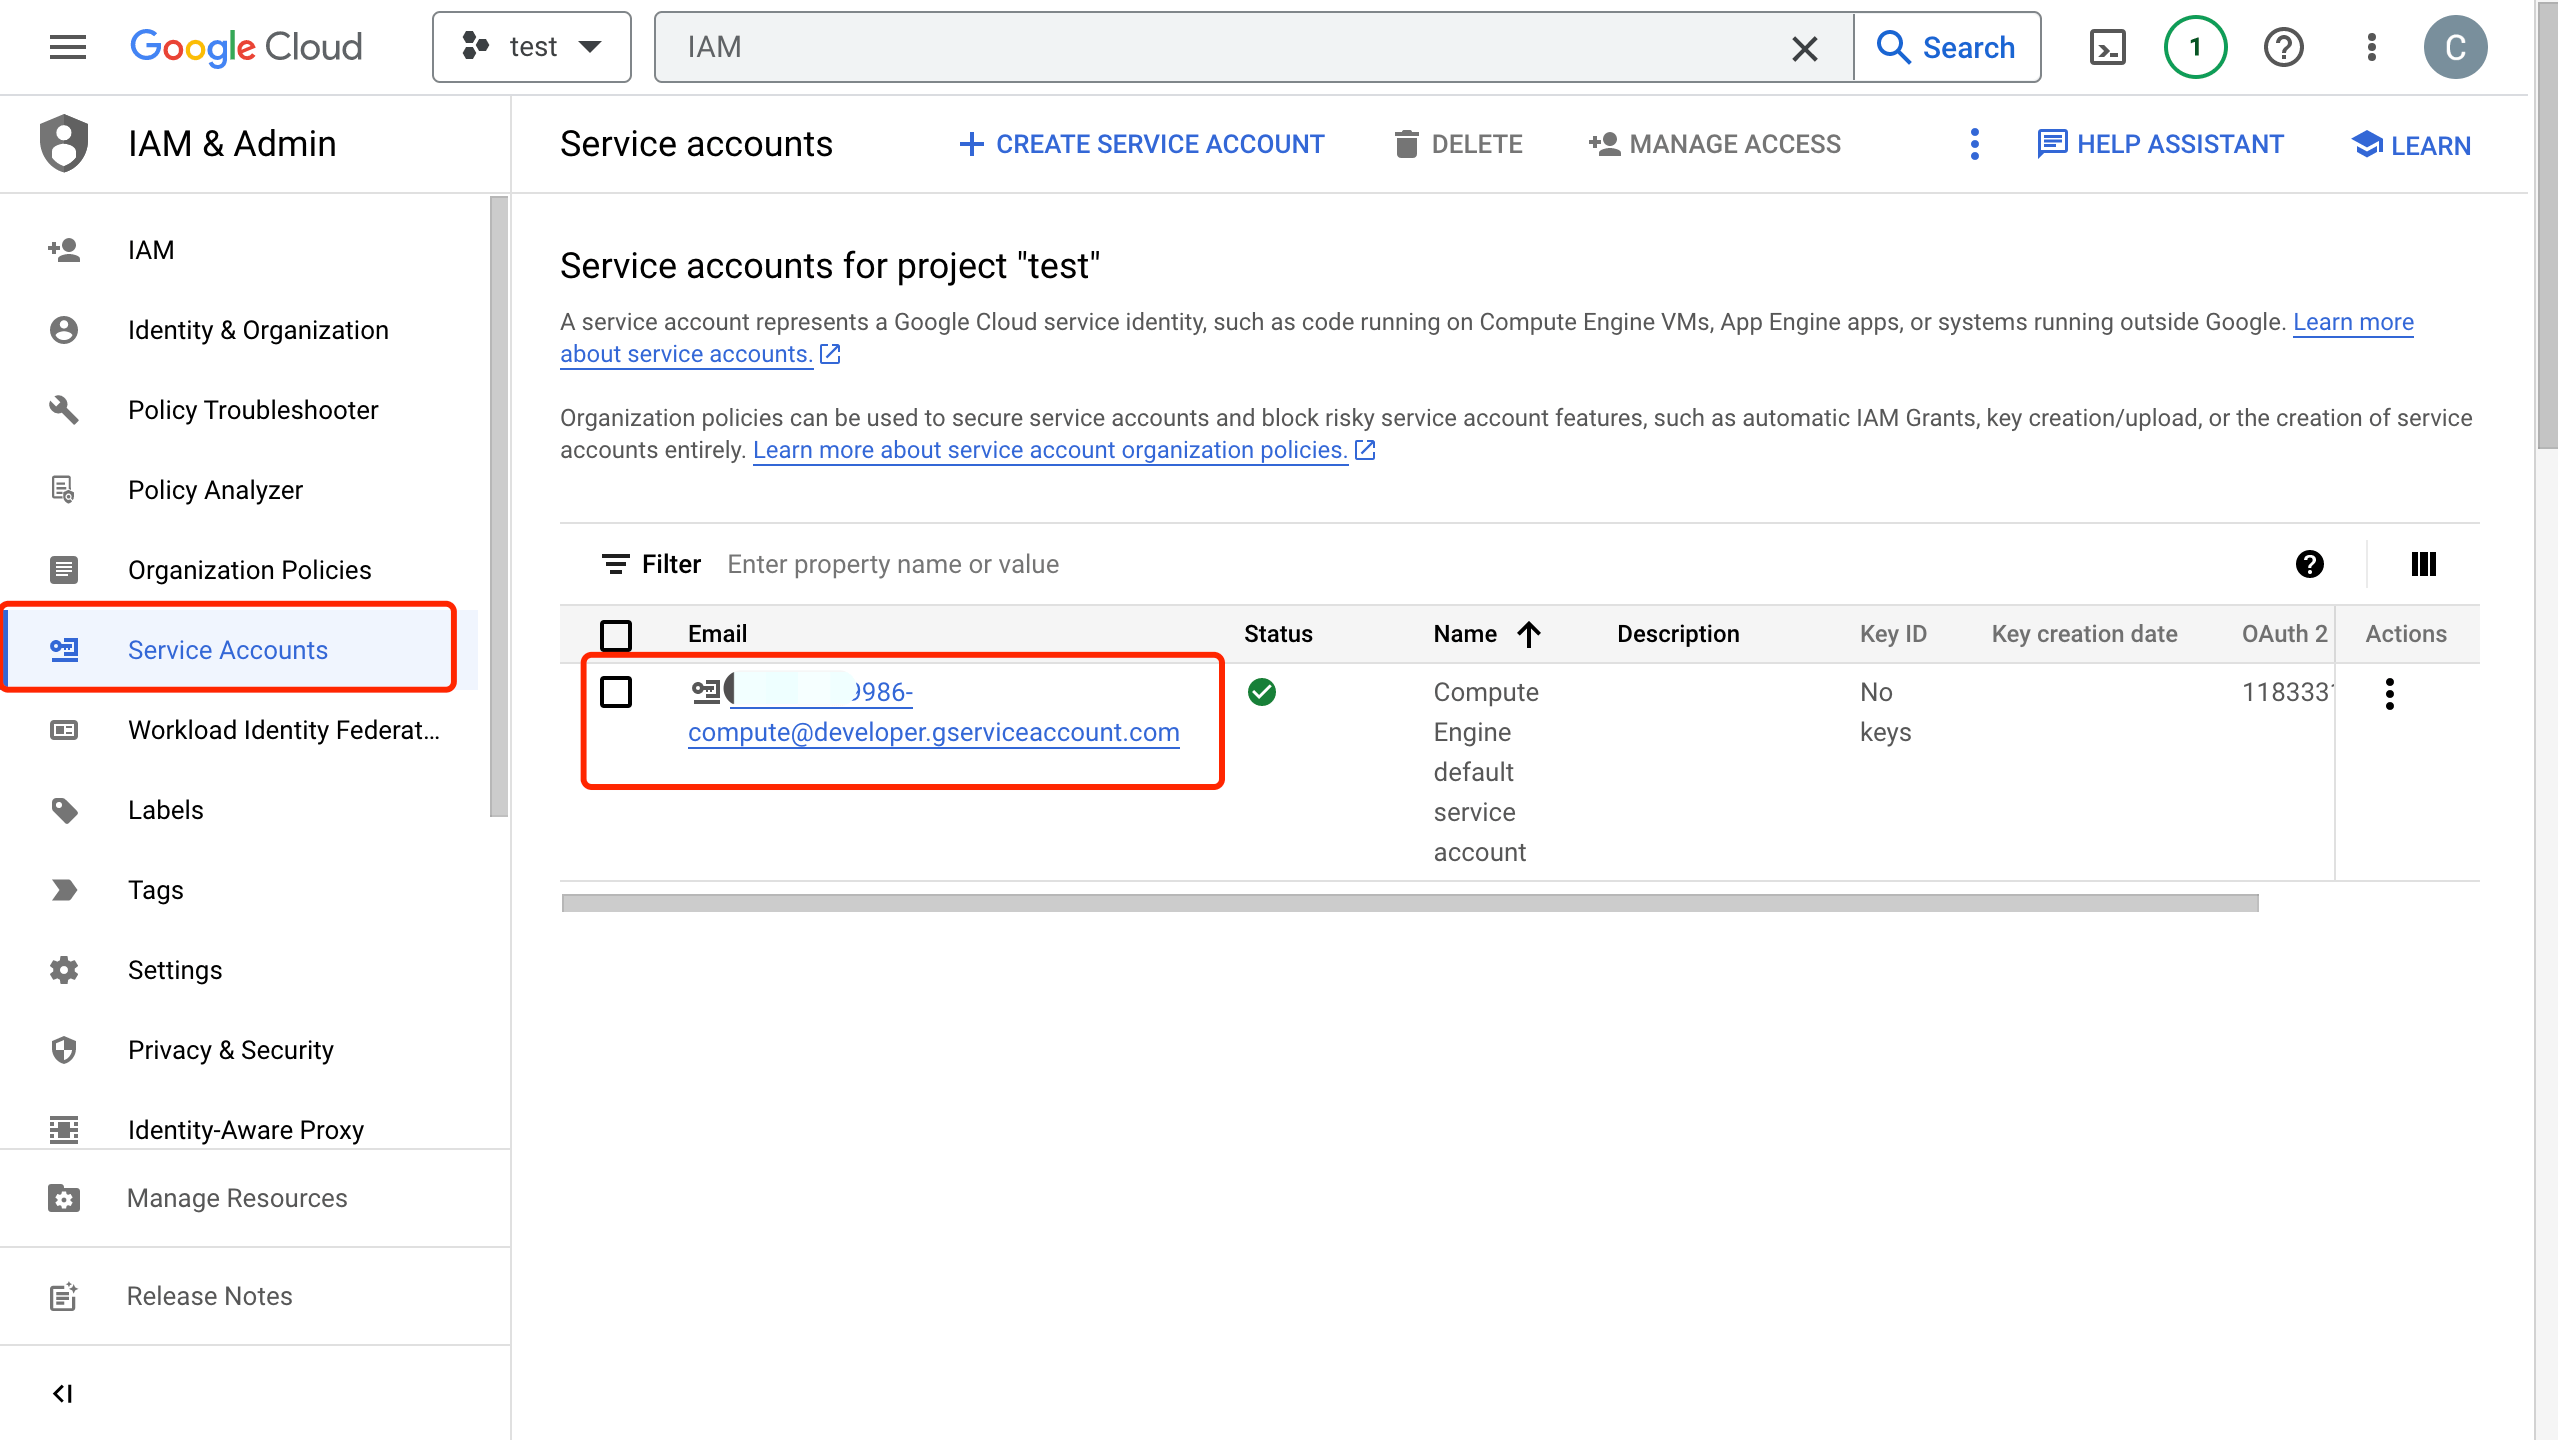2558x1440 pixels.
Task: Click the Policy Analyzer document icon
Action: coord(64,490)
